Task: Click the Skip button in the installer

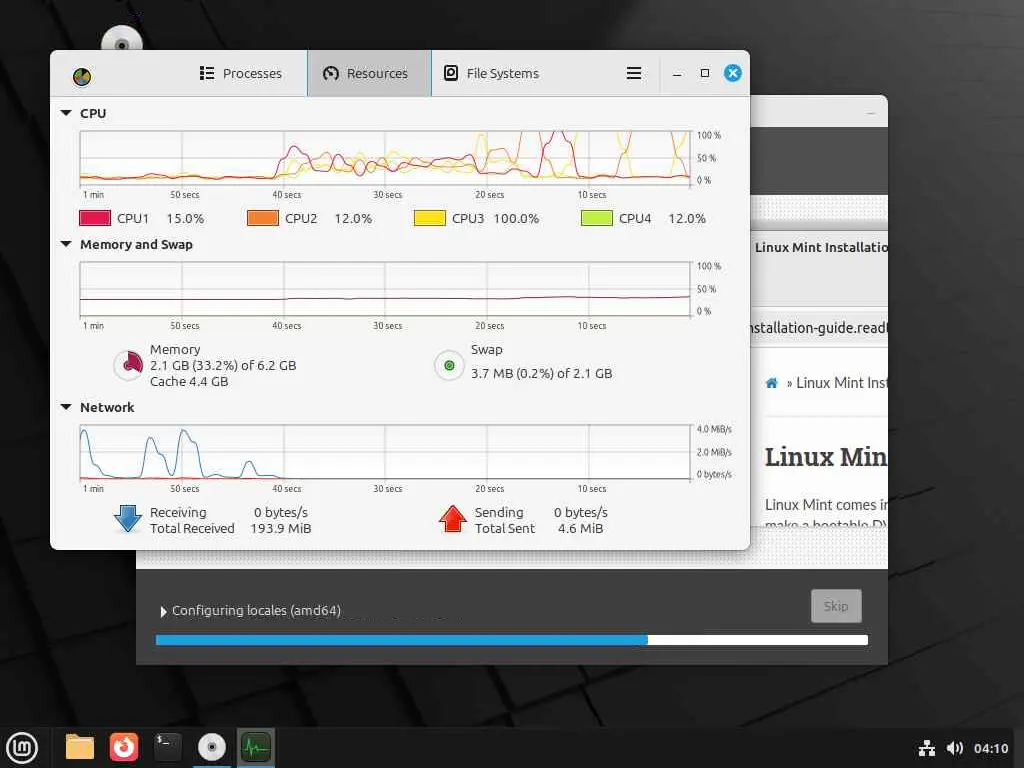Action: (x=836, y=606)
